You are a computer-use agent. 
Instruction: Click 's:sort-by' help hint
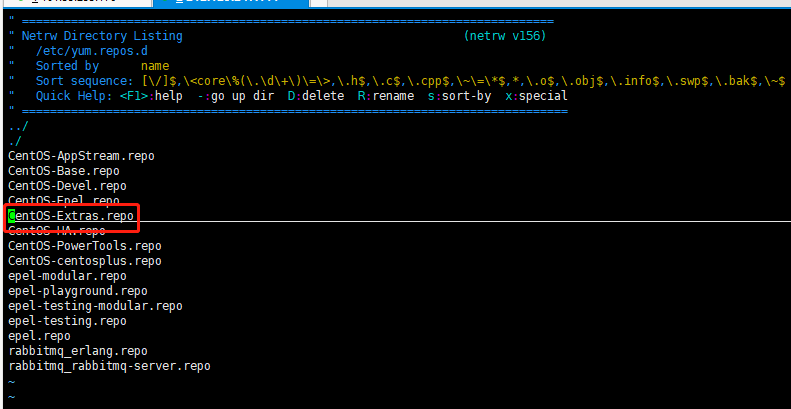point(459,96)
